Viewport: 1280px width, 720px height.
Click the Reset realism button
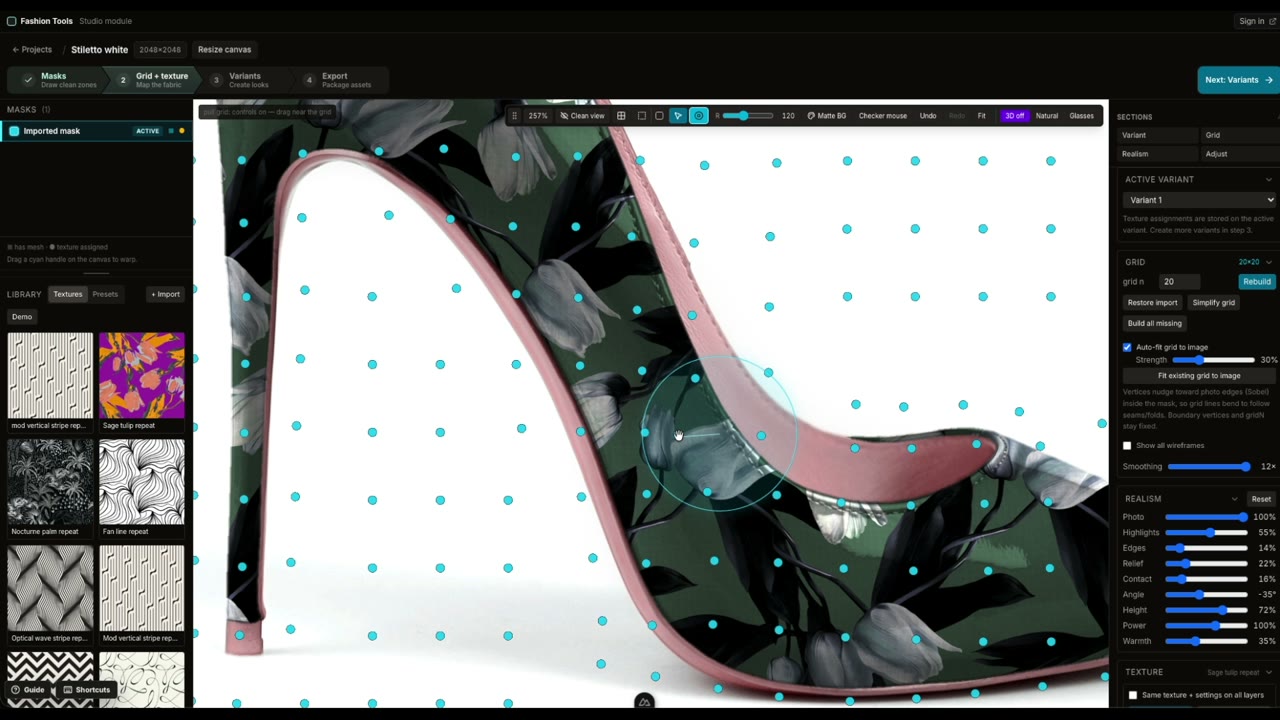click(x=1260, y=499)
